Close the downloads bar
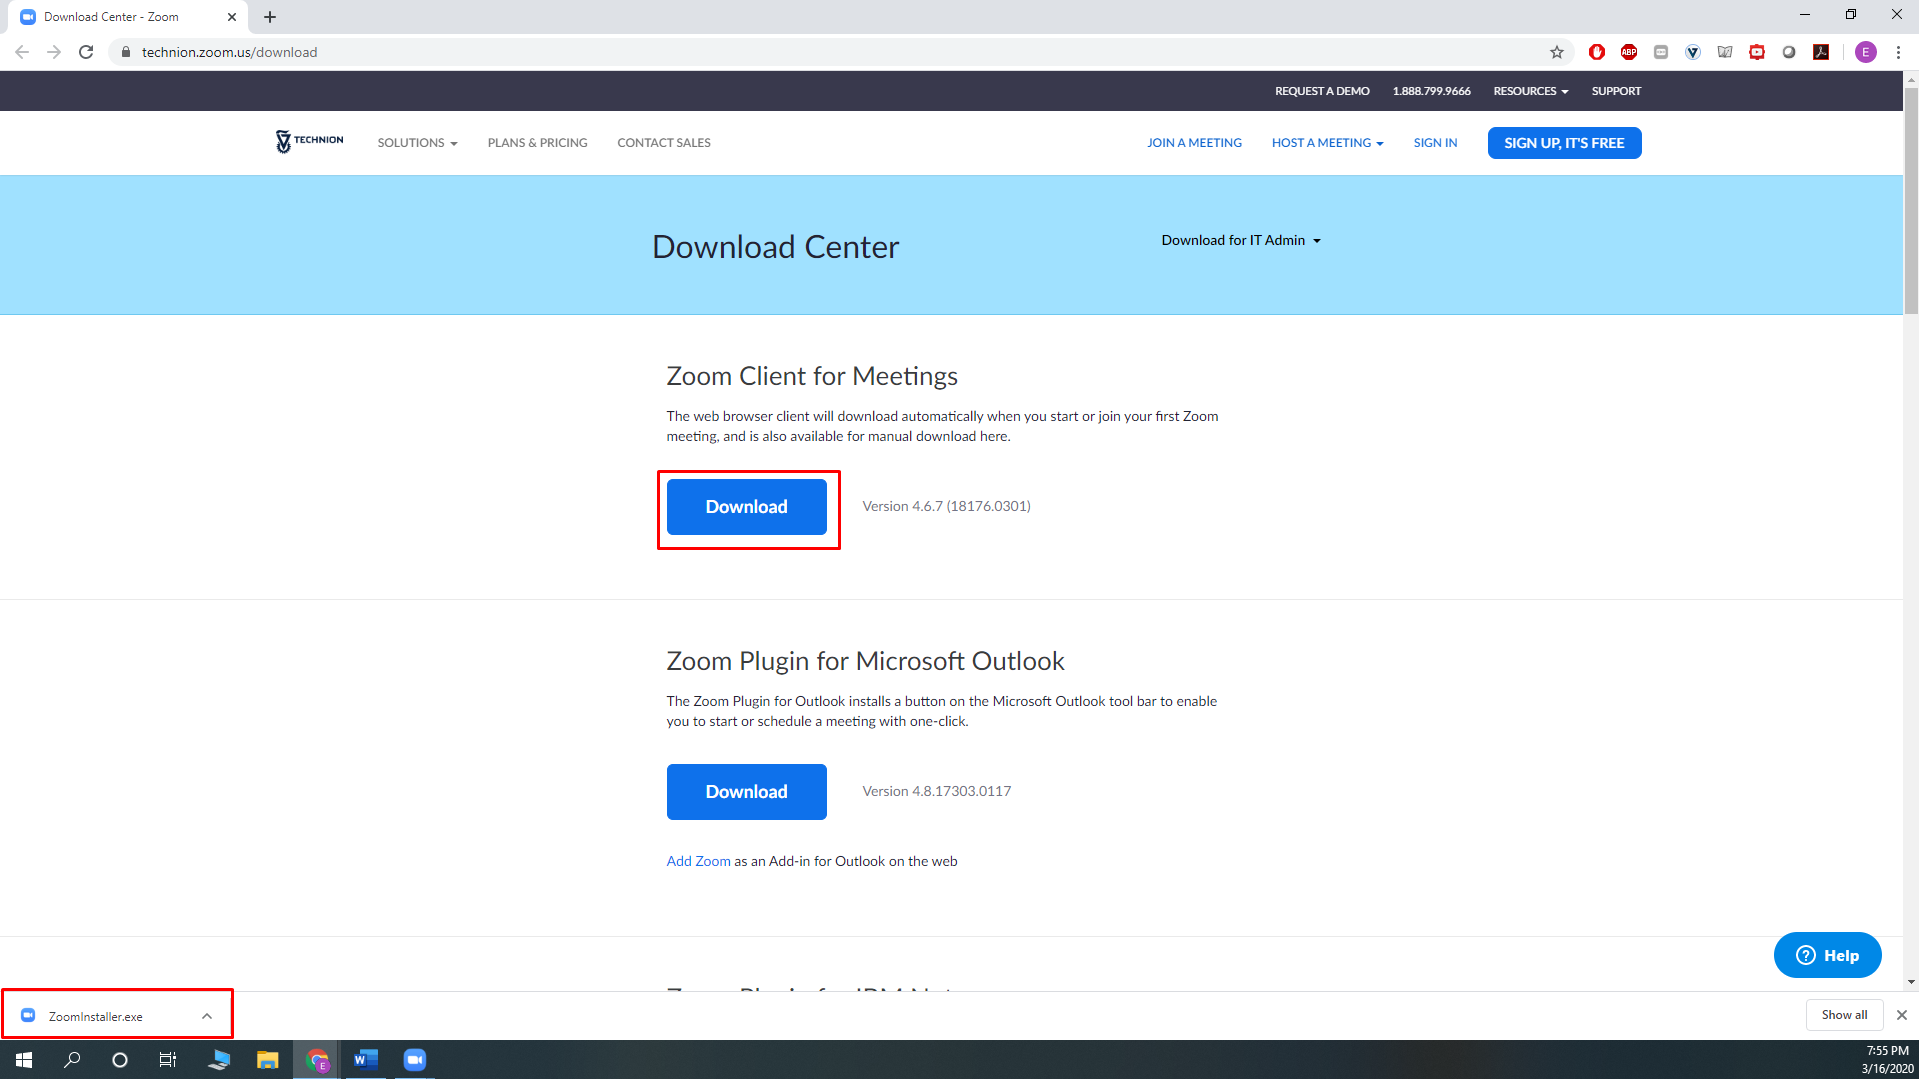The height and width of the screenshot is (1079, 1919). click(x=1901, y=1015)
